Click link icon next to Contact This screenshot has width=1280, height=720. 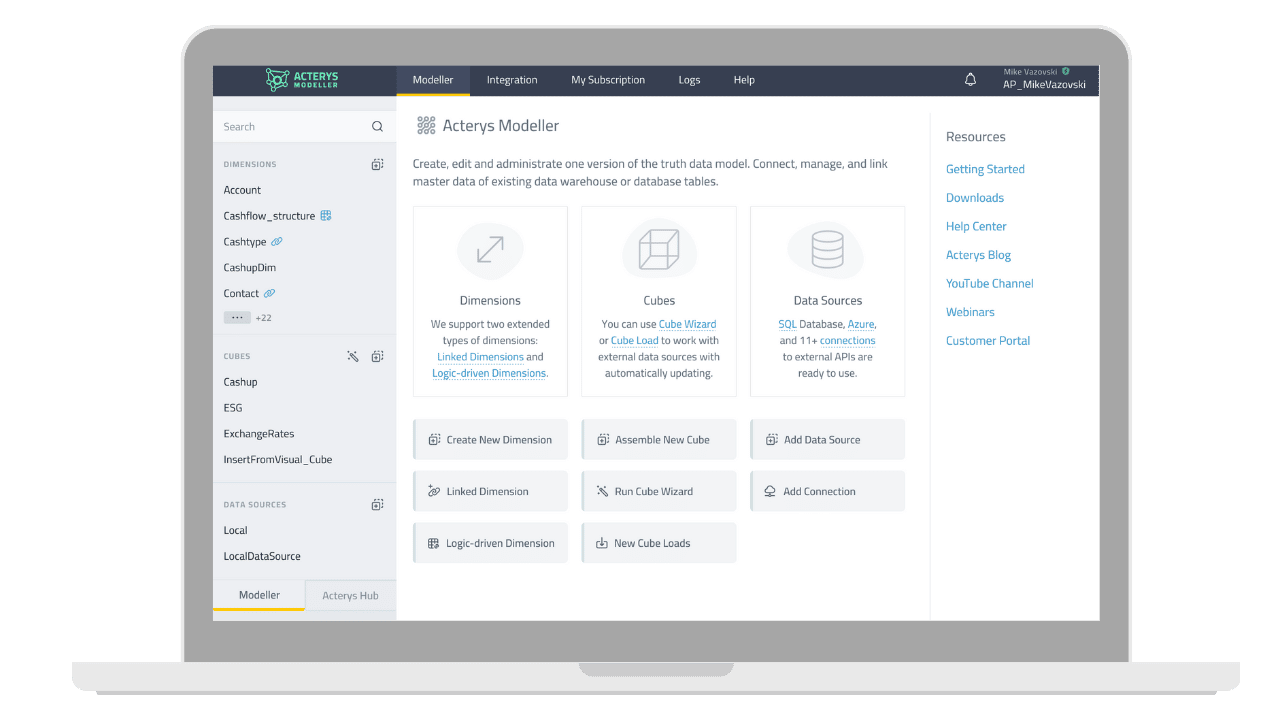269,294
